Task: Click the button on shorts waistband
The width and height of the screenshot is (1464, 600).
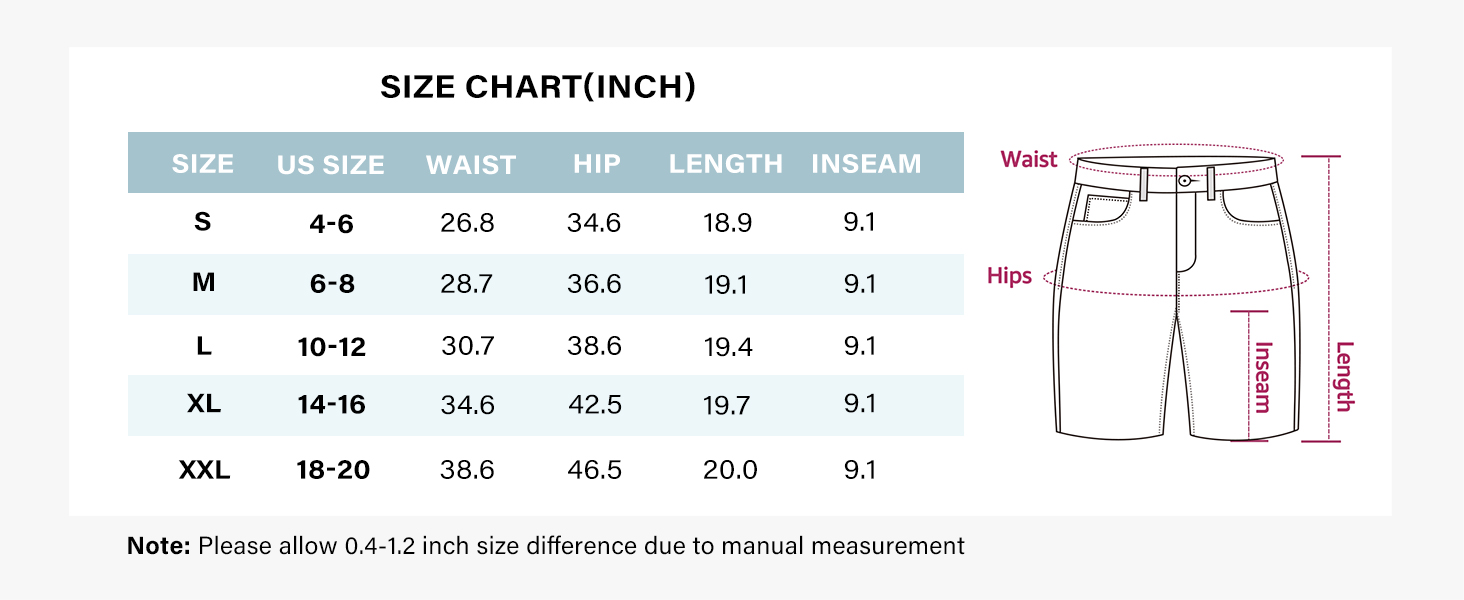Action: pos(1184,181)
